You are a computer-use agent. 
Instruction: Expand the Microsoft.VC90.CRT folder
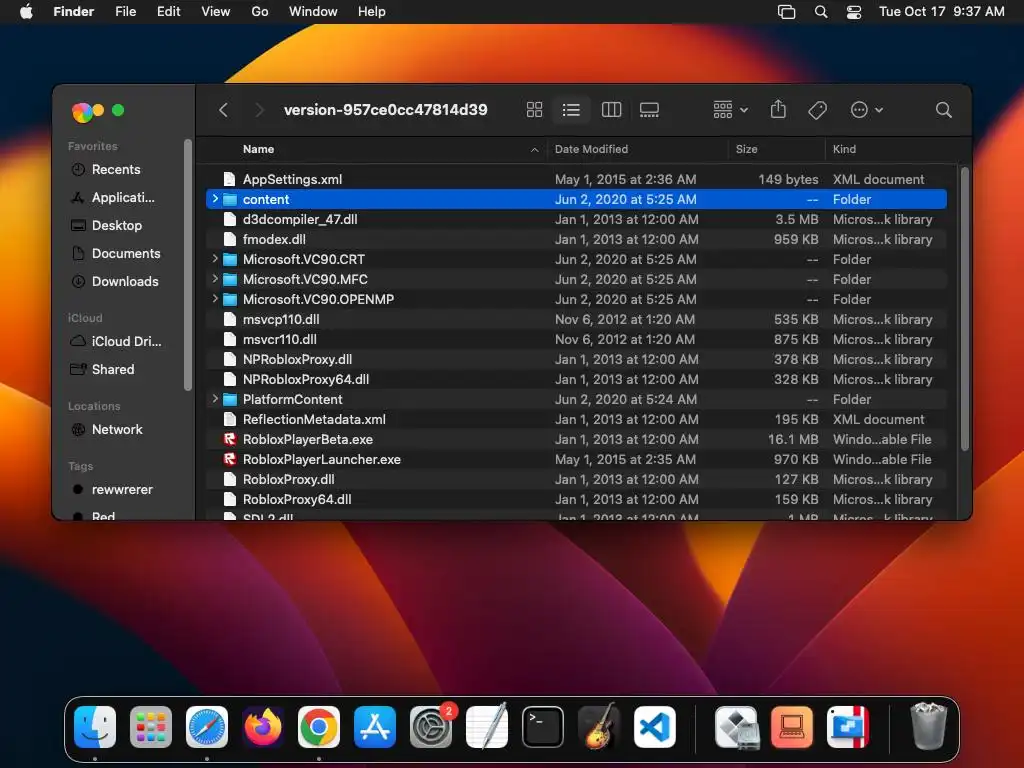pos(215,259)
